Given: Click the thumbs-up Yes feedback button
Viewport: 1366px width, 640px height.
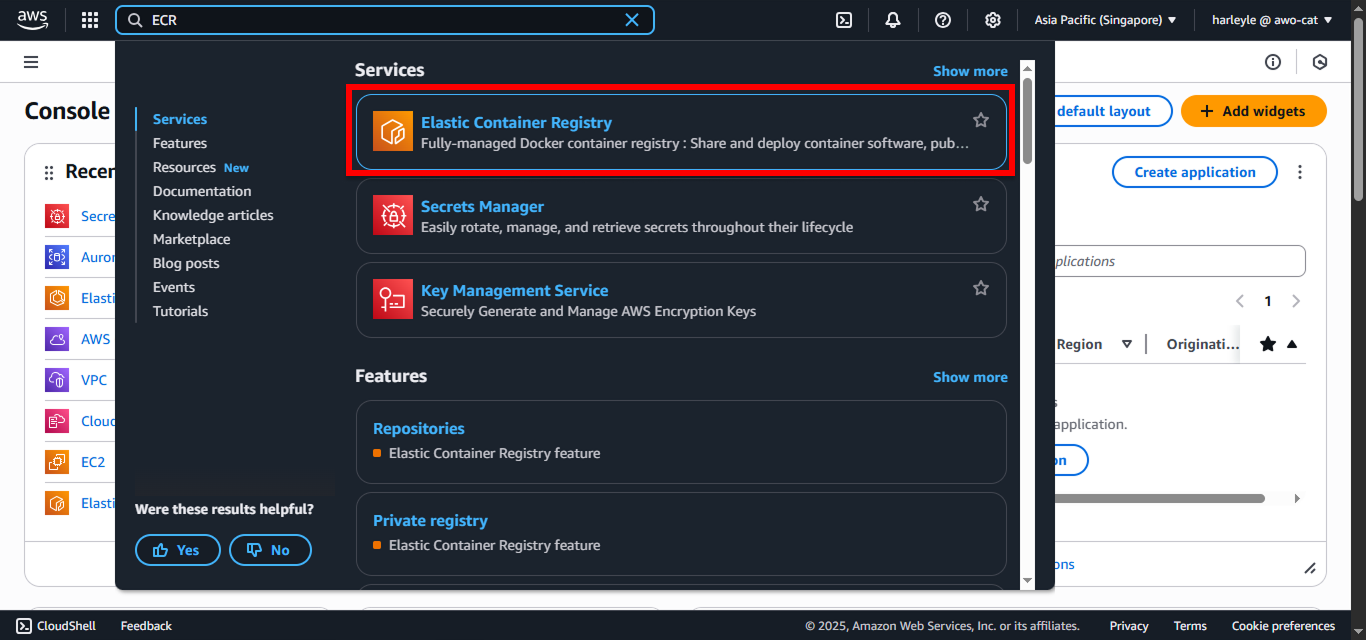Looking at the screenshot, I should coord(178,550).
